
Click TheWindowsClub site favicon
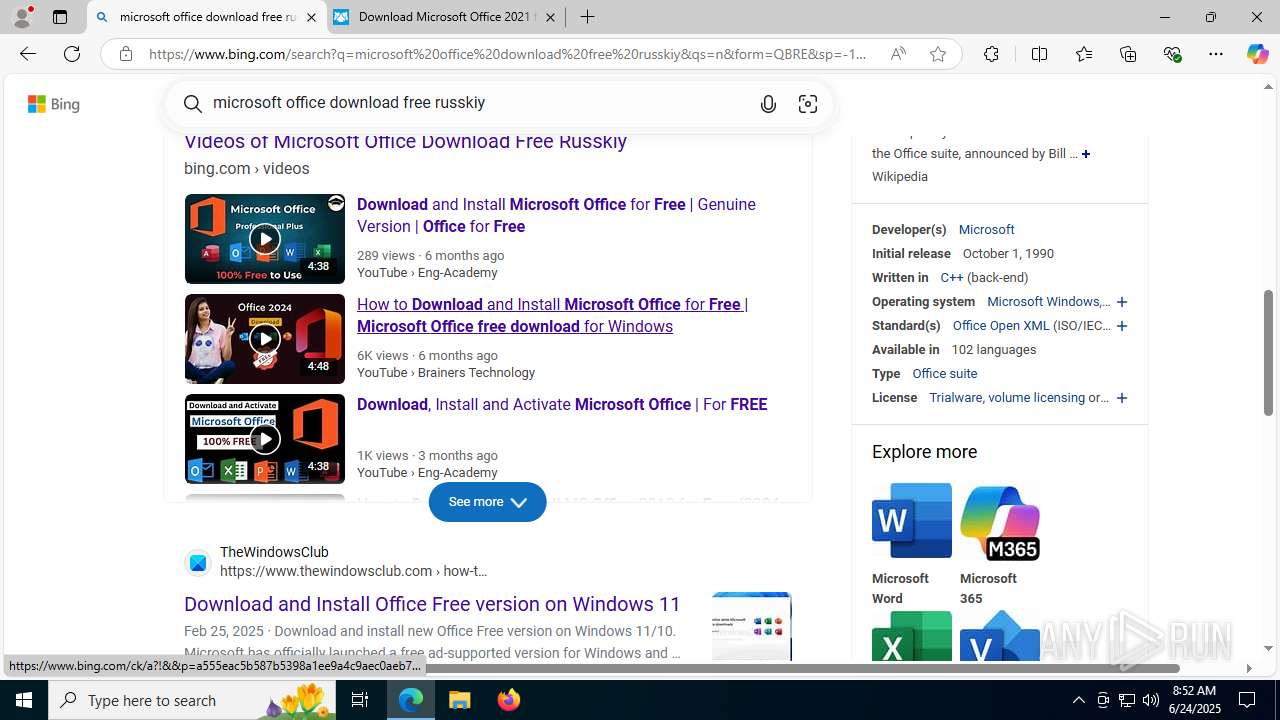198,563
